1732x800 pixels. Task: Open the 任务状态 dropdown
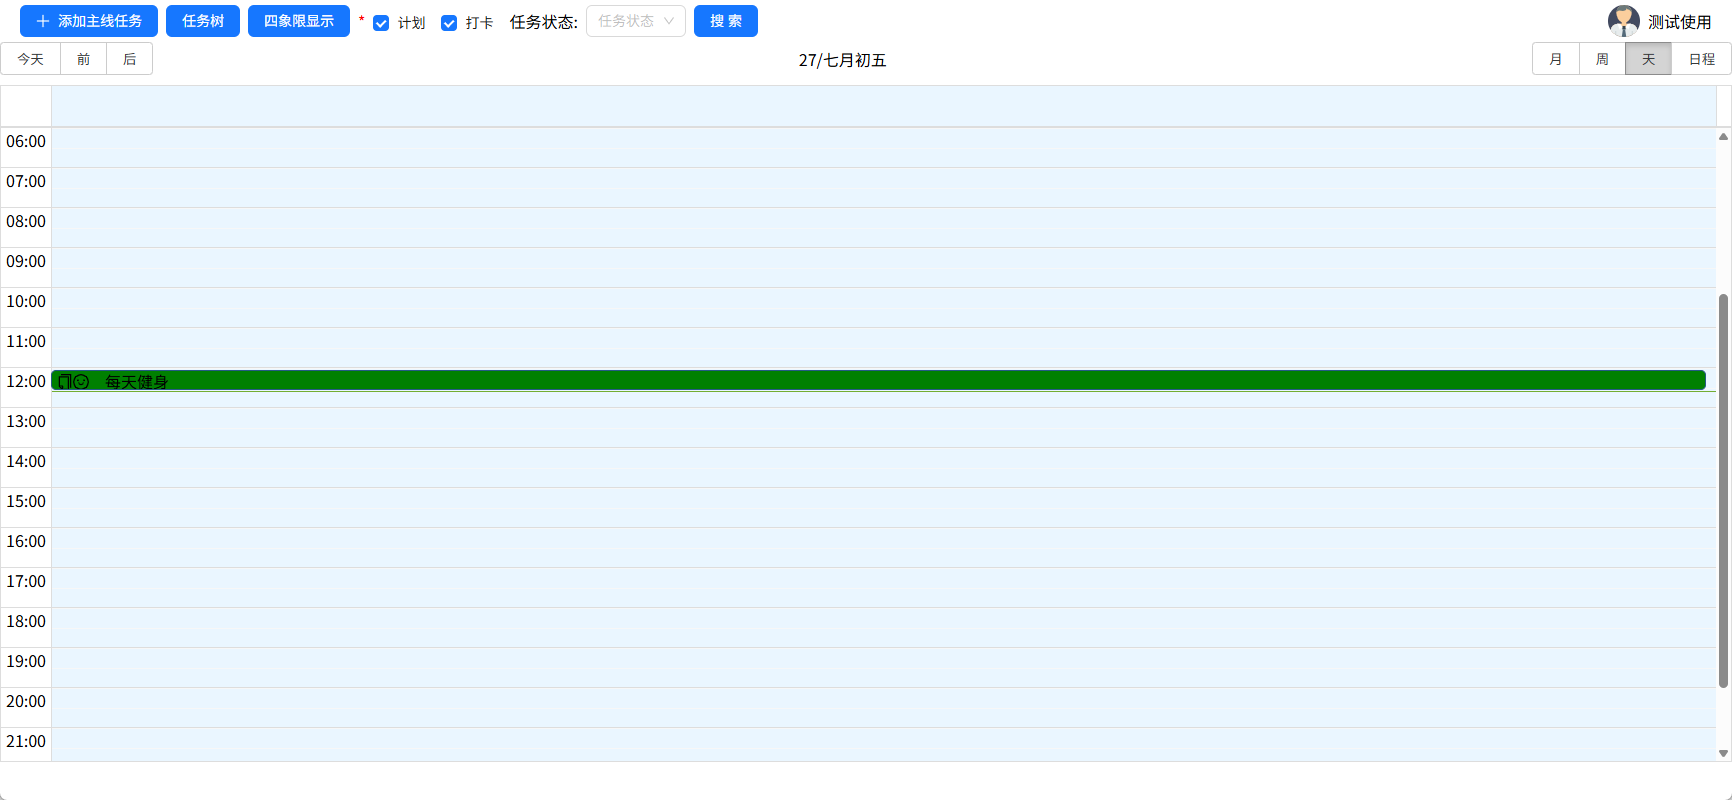(x=636, y=21)
